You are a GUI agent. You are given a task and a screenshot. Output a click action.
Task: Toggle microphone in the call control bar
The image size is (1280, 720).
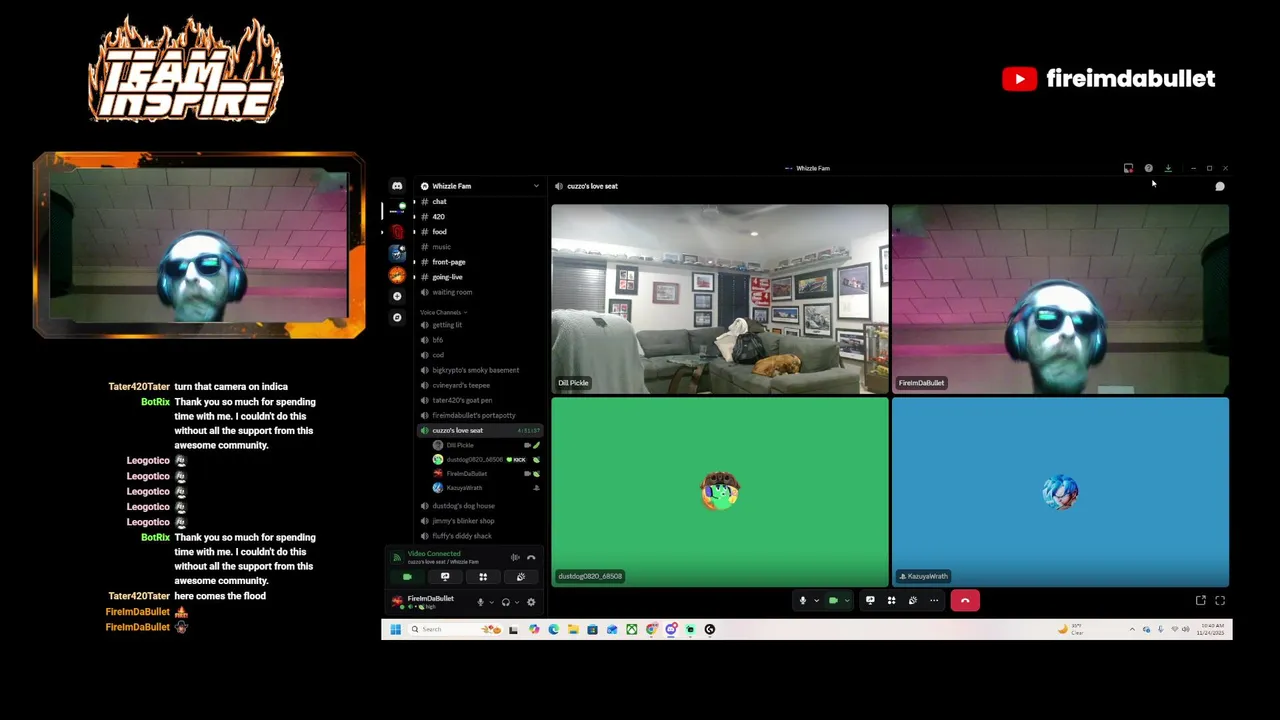[803, 600]
